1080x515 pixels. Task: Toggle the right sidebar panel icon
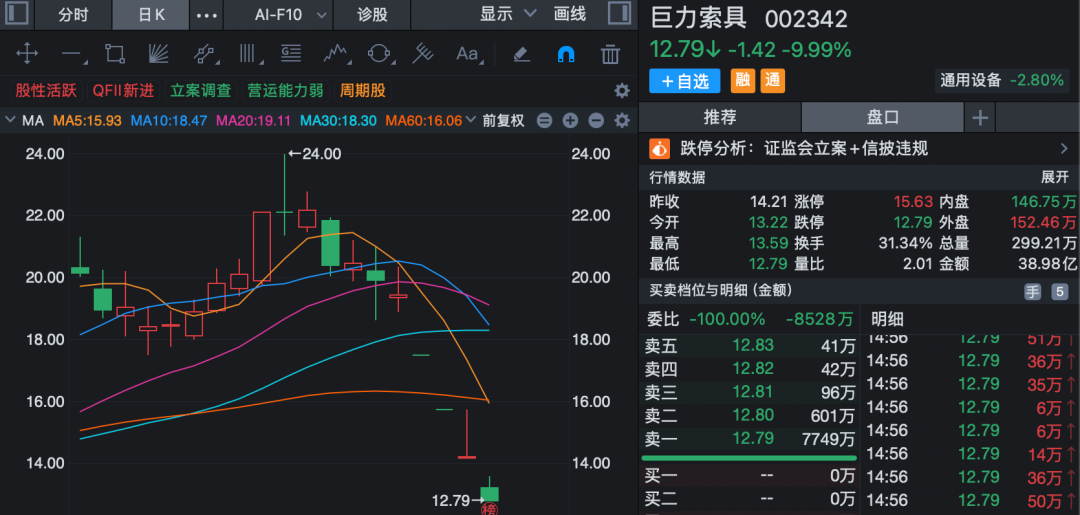pos(619,14)
